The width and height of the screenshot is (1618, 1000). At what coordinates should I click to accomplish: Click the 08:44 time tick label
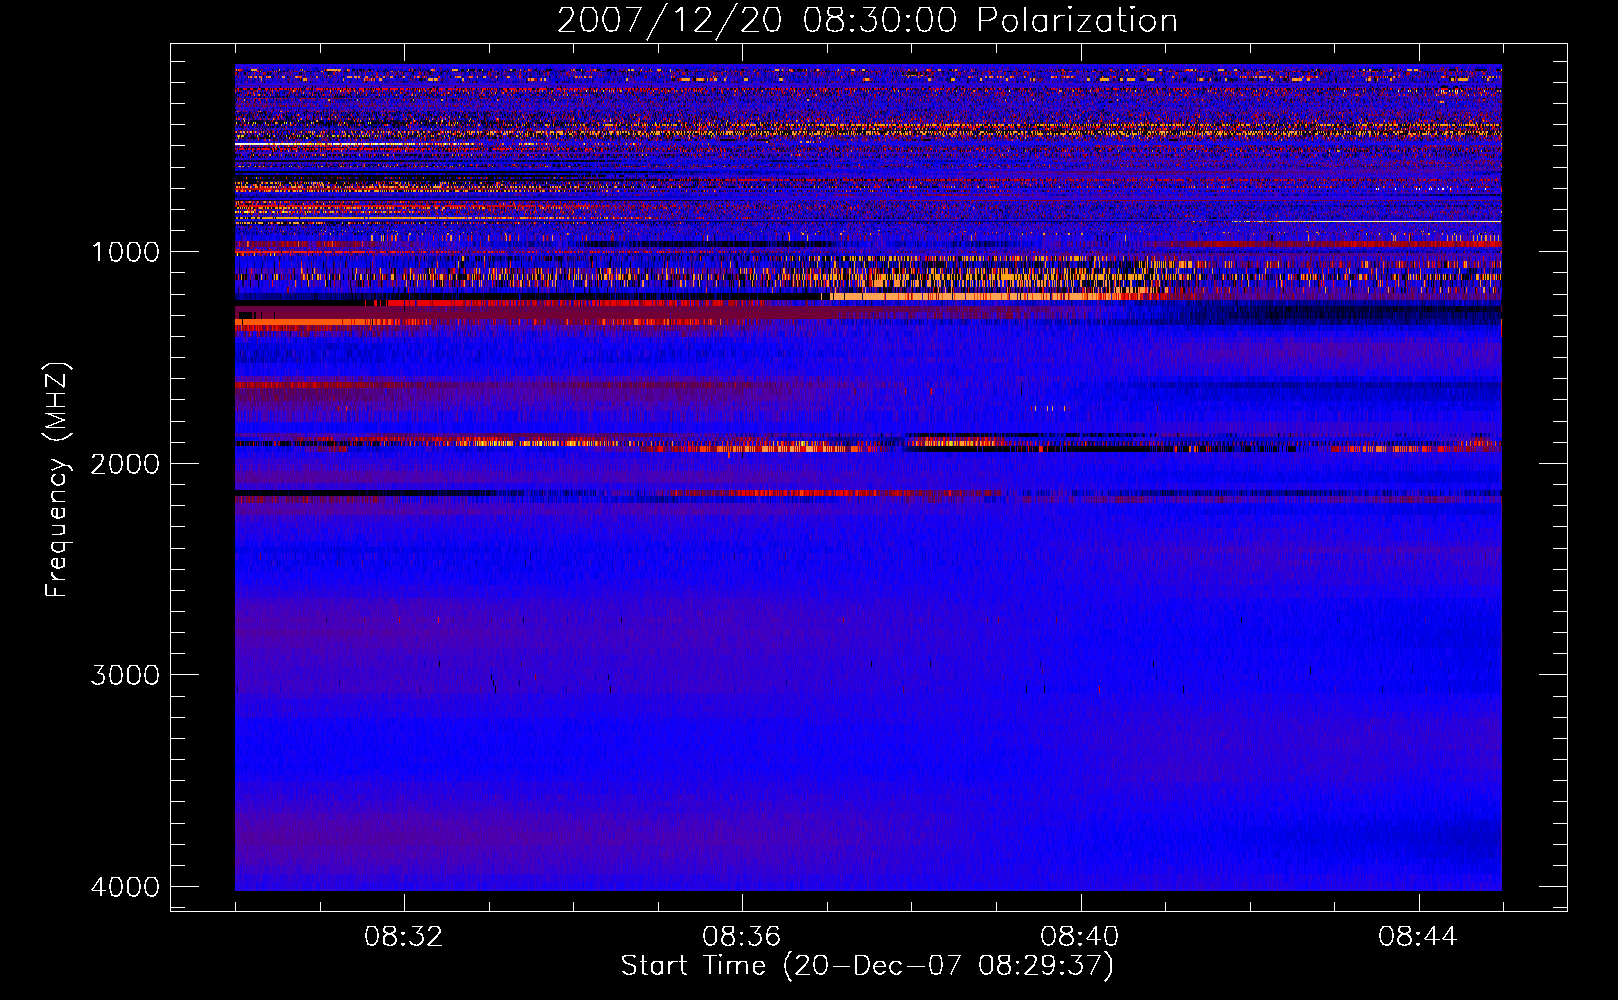coord(1418,937)
